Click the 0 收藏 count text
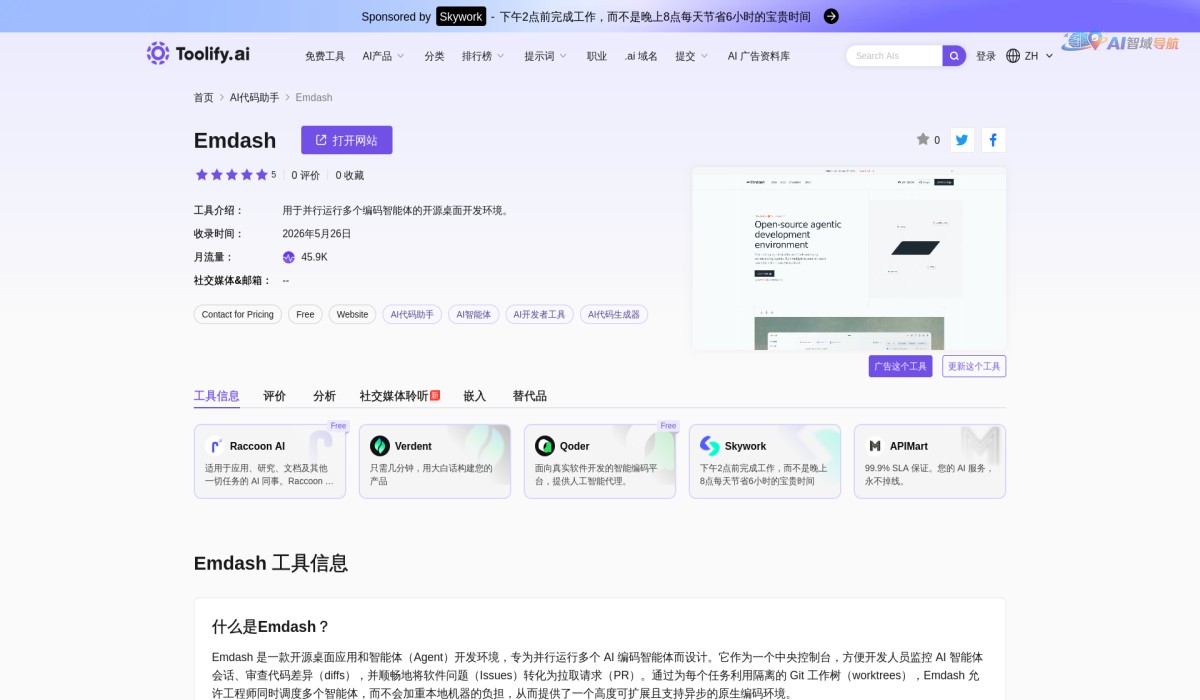This screenshot has width=1200, height=700. 350,175
